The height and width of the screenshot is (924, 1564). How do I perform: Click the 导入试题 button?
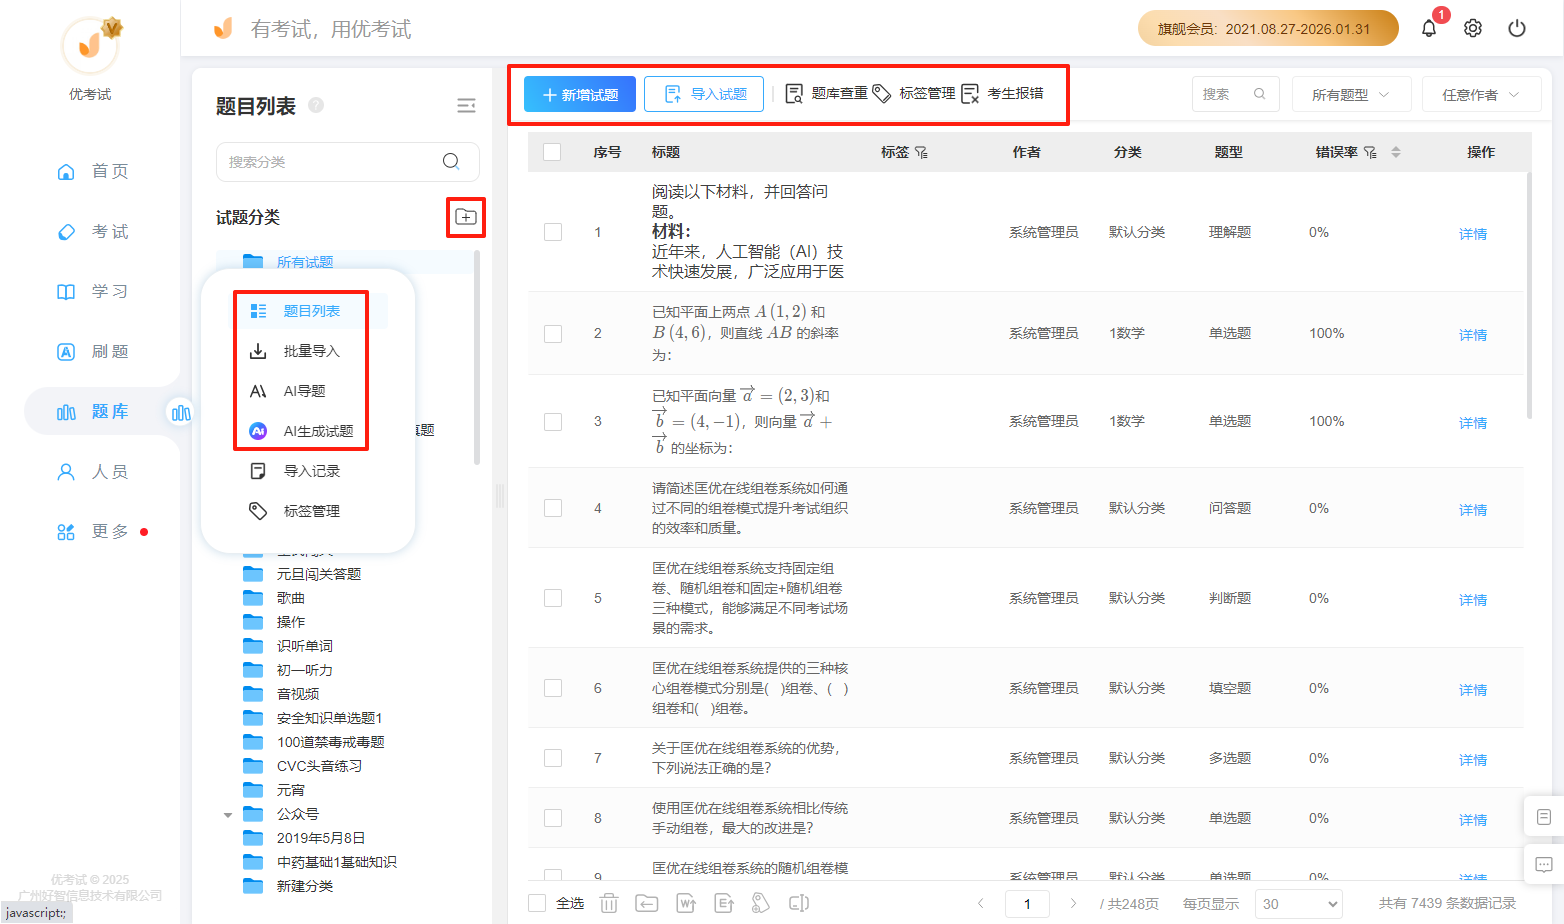tap(704, 94)
